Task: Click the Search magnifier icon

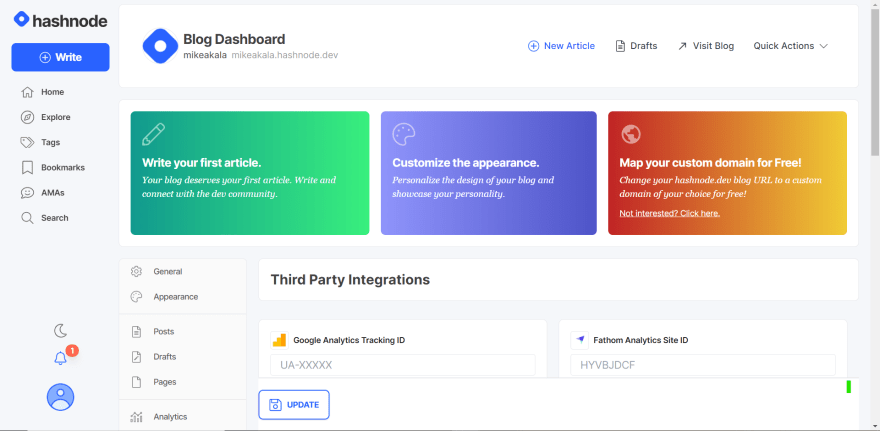Action: click(x=27, y=218)
